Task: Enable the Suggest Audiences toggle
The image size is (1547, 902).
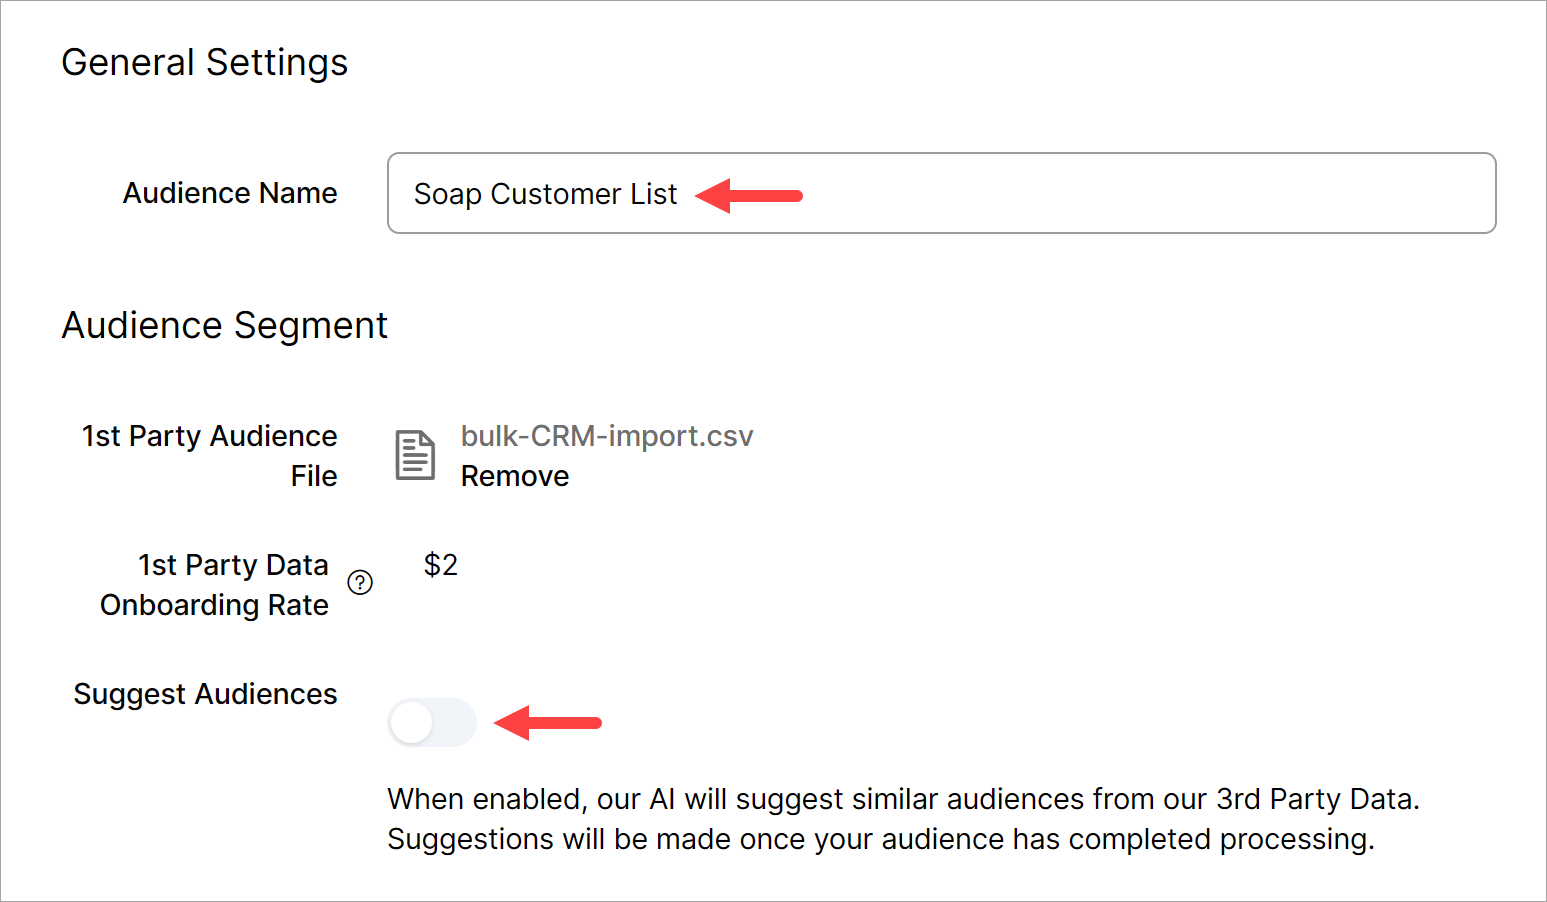Action: pos(432,722)
